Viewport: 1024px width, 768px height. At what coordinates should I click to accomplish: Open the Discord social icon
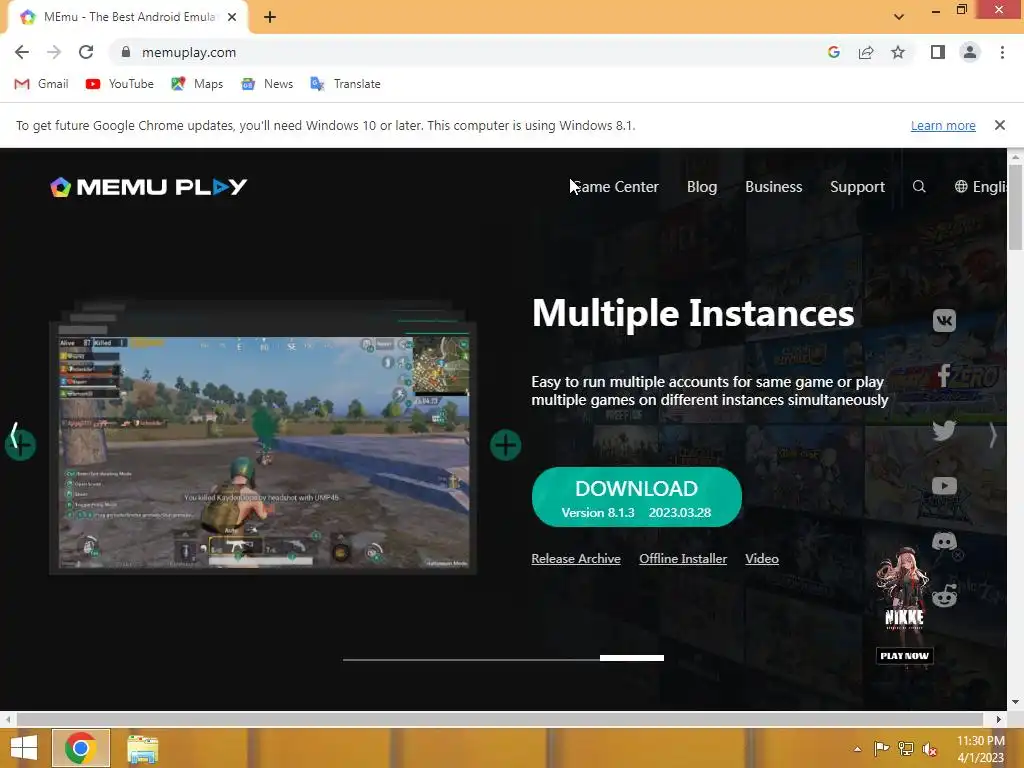pos(944,541)
